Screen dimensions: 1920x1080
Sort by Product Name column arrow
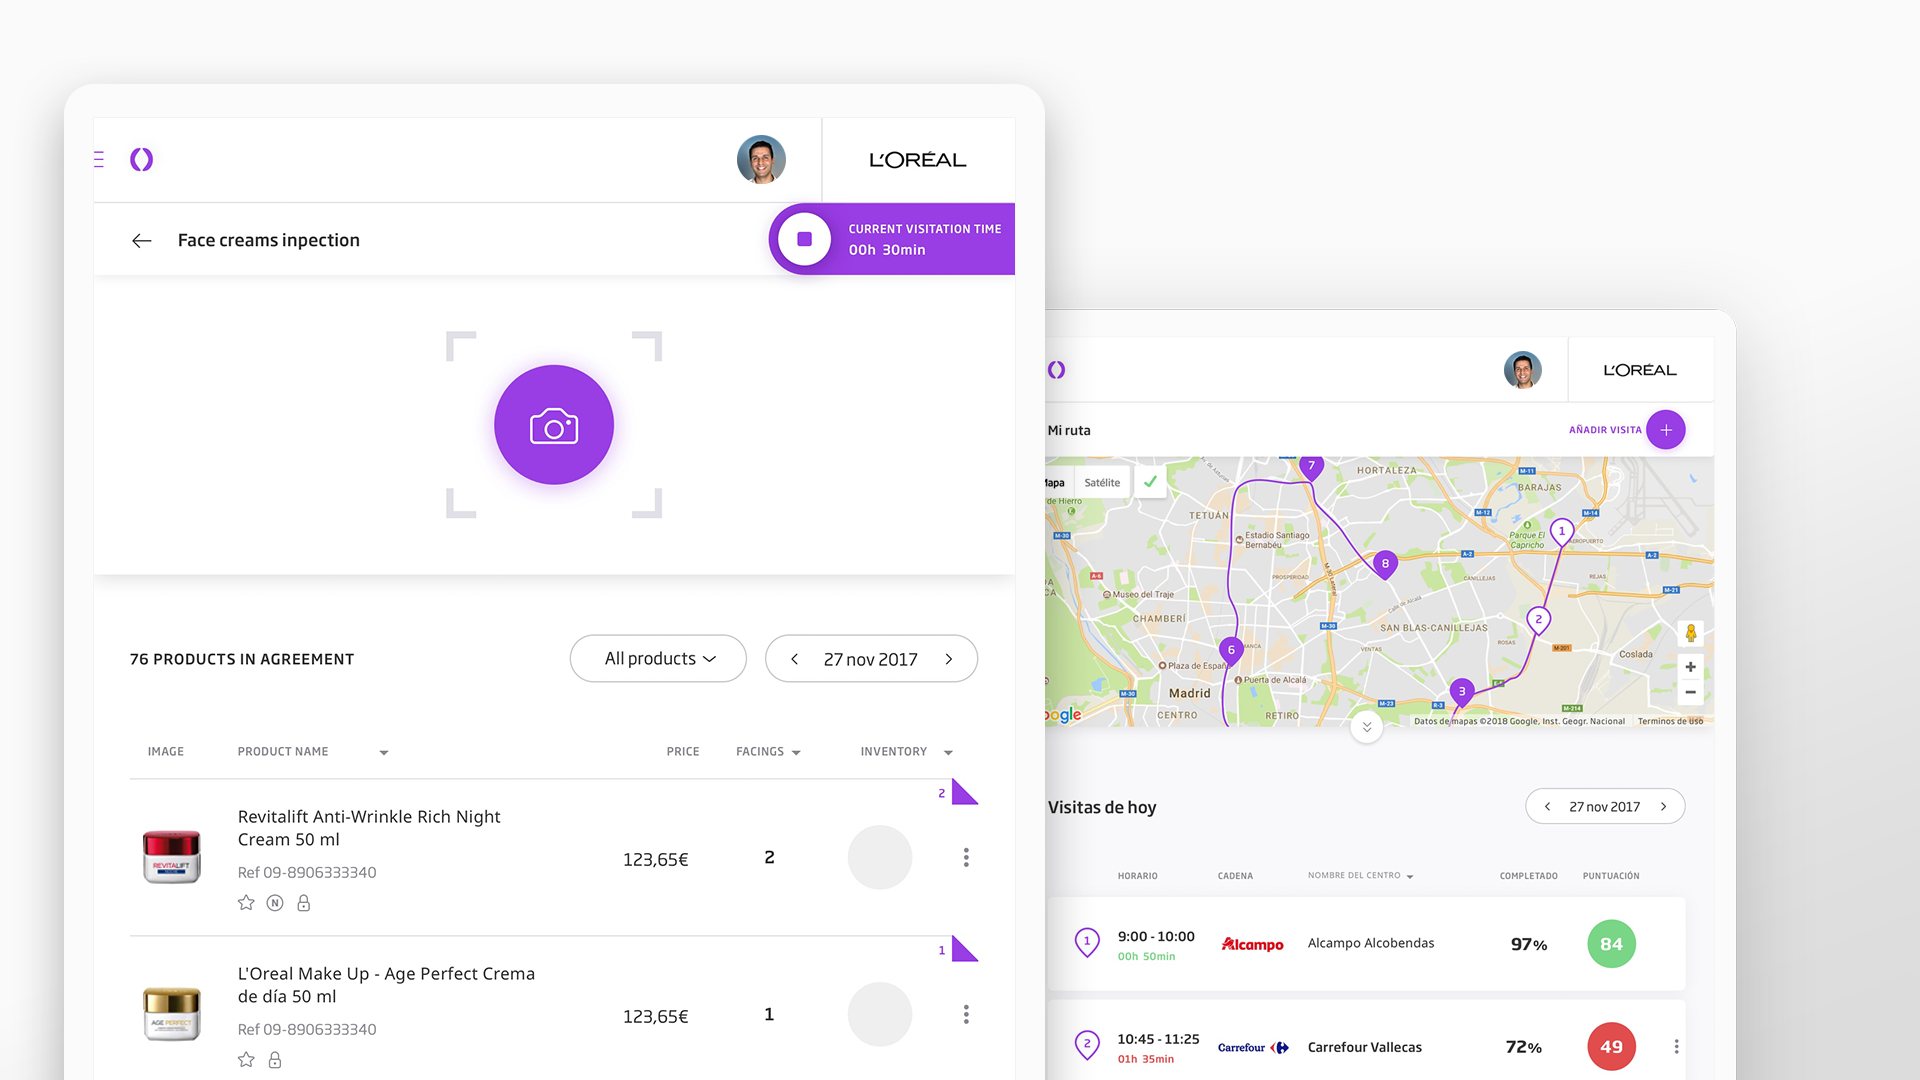(x=384, y=752)
